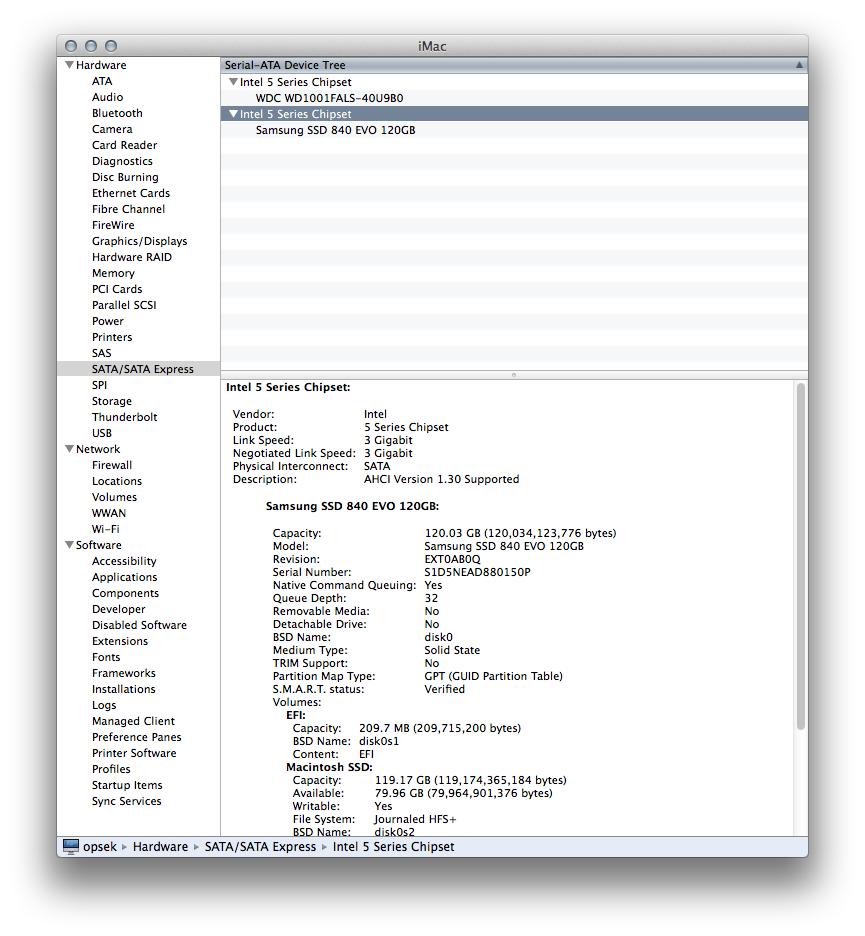Image resolution: width=865 pixels, height=936 pixels.
Task: Select Graphics/Displays in the sidebar
Action: (x=140, y=241)
